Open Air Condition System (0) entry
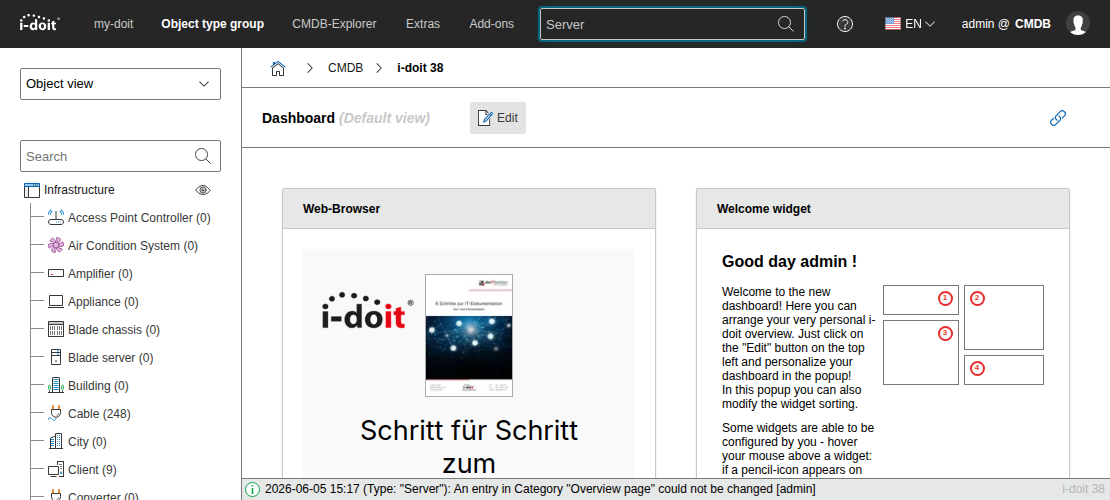The height and width of the screenshot is (500, 1110). [133, 246]
